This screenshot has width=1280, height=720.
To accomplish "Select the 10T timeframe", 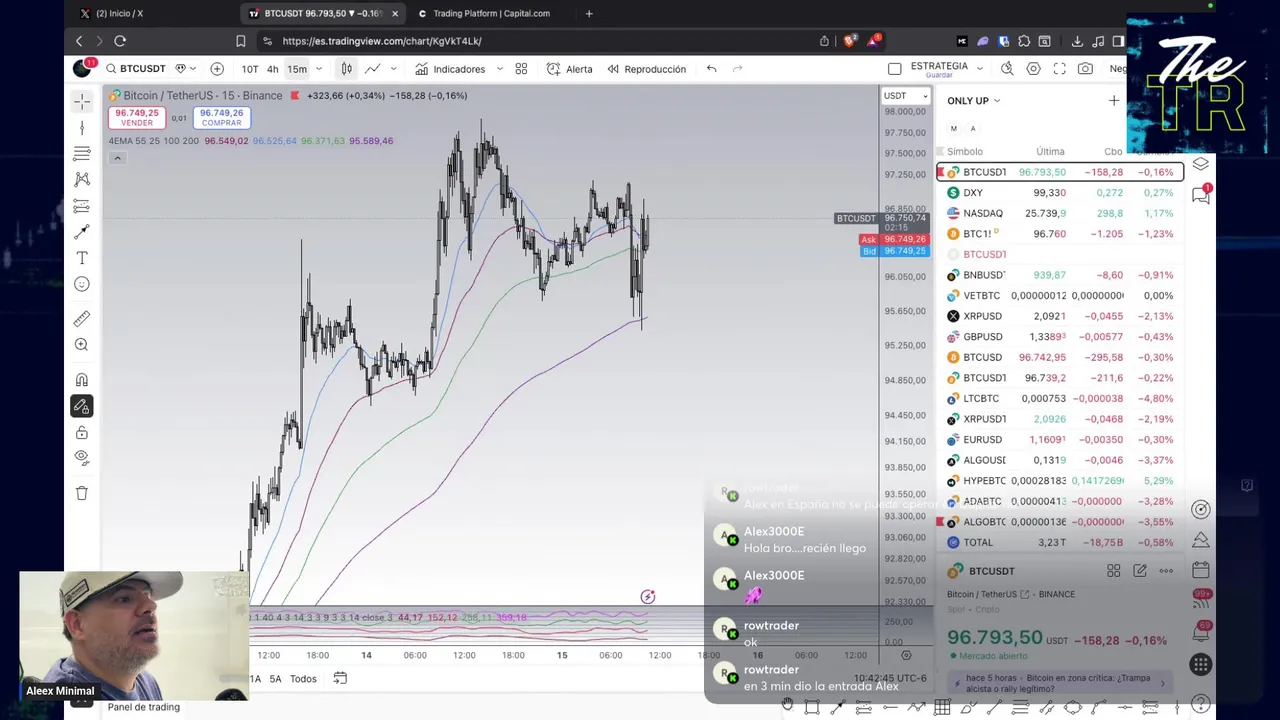I will pos(250,69).
